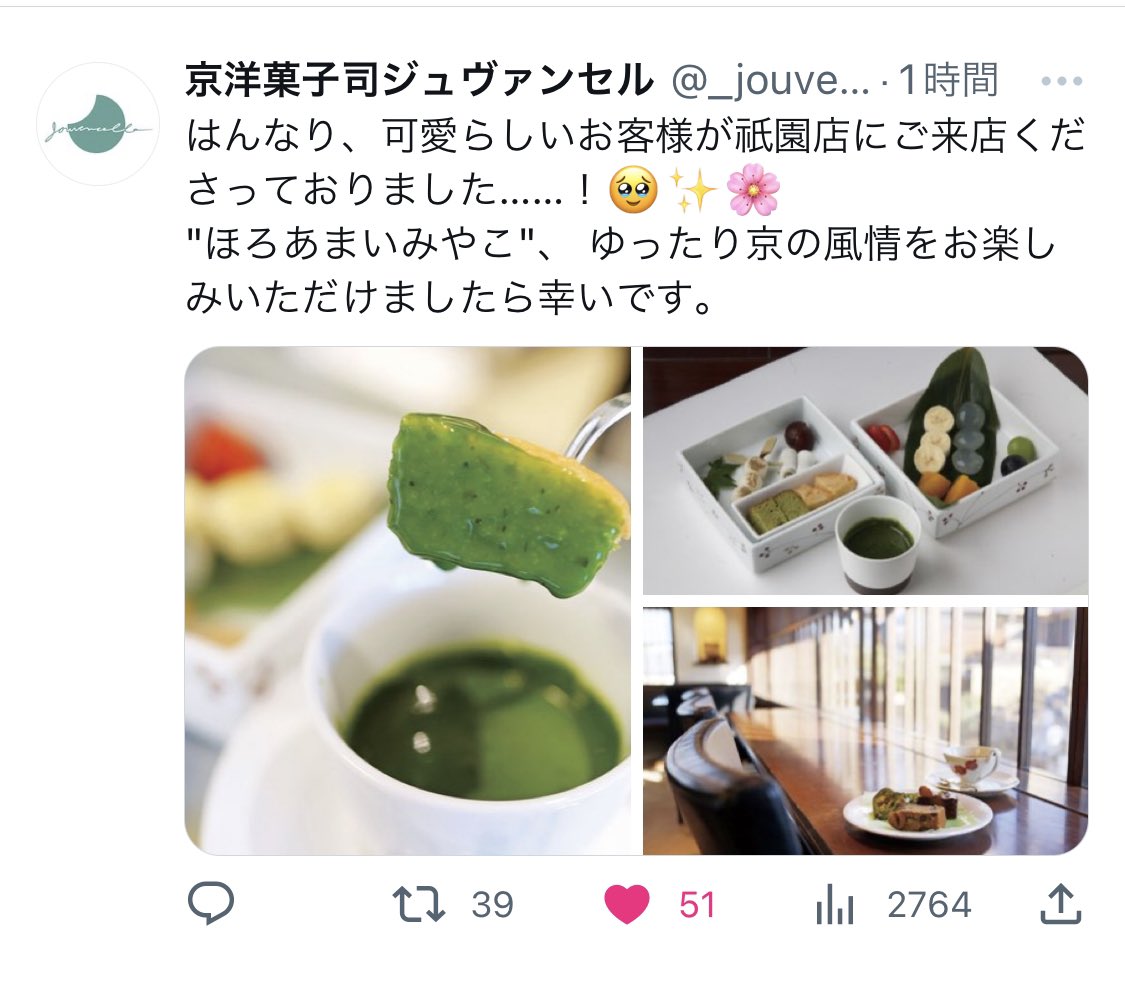Open the view analytics bar chart icon
Image resolution: width=1125 pixels, height=984 pixels.
[834, 904]
